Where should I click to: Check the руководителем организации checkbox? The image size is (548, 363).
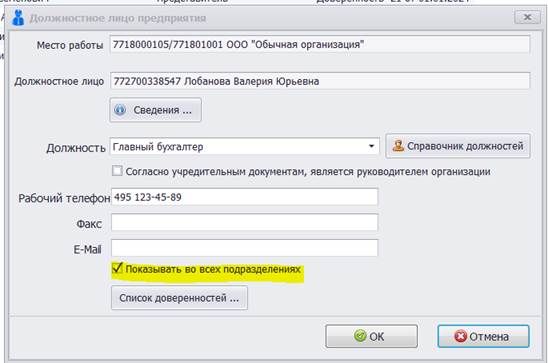click(x=117, y=171)
